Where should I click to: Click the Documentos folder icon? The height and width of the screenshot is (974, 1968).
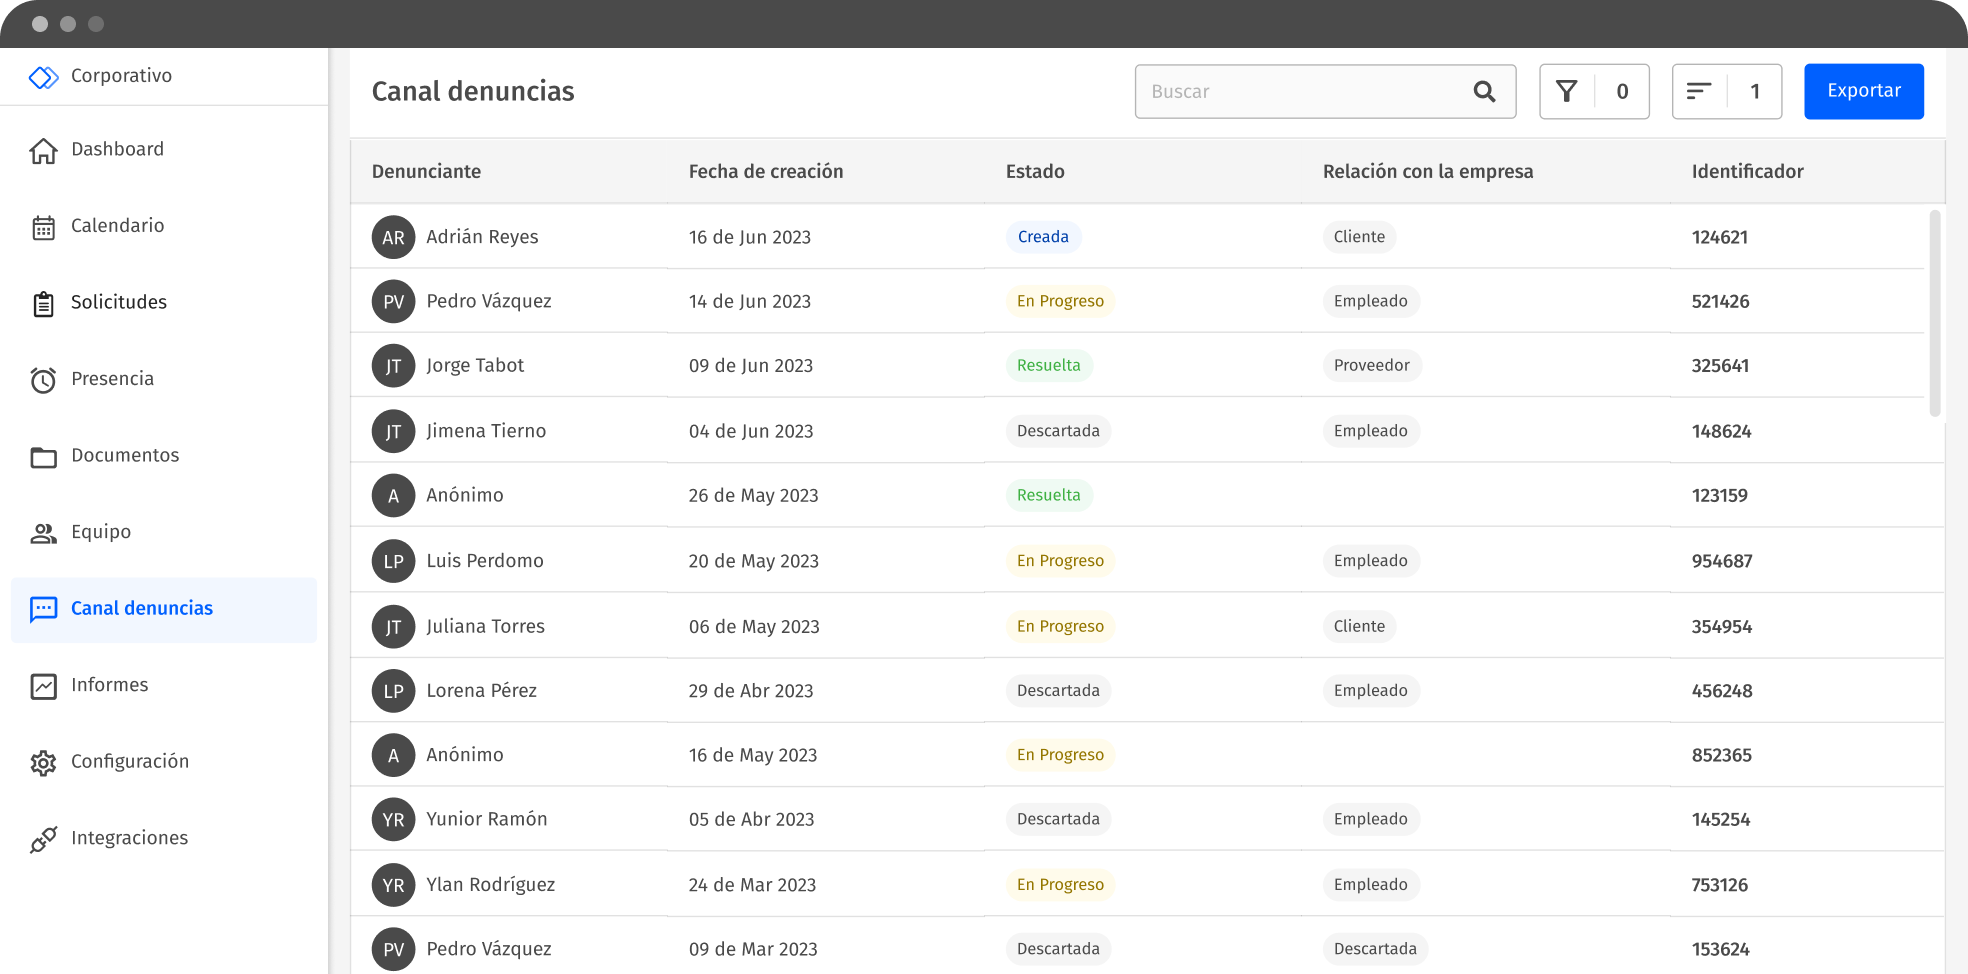point(43,457)
